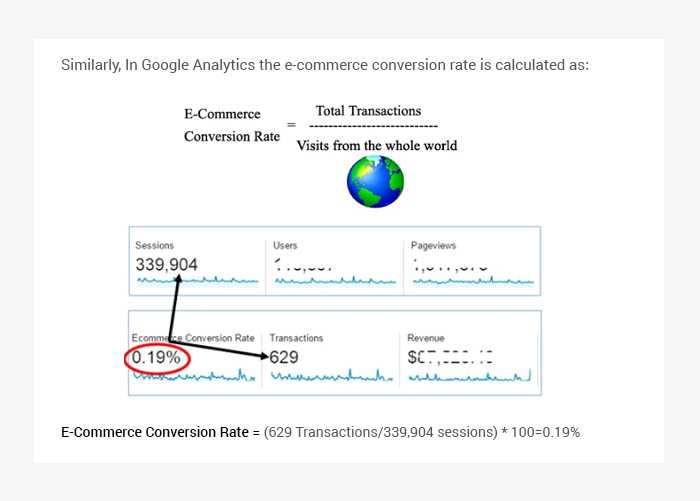Click 'Visits from the whole world' denominator
The width and height of the screenshot is (700, 501).
[x=376, y=146]
